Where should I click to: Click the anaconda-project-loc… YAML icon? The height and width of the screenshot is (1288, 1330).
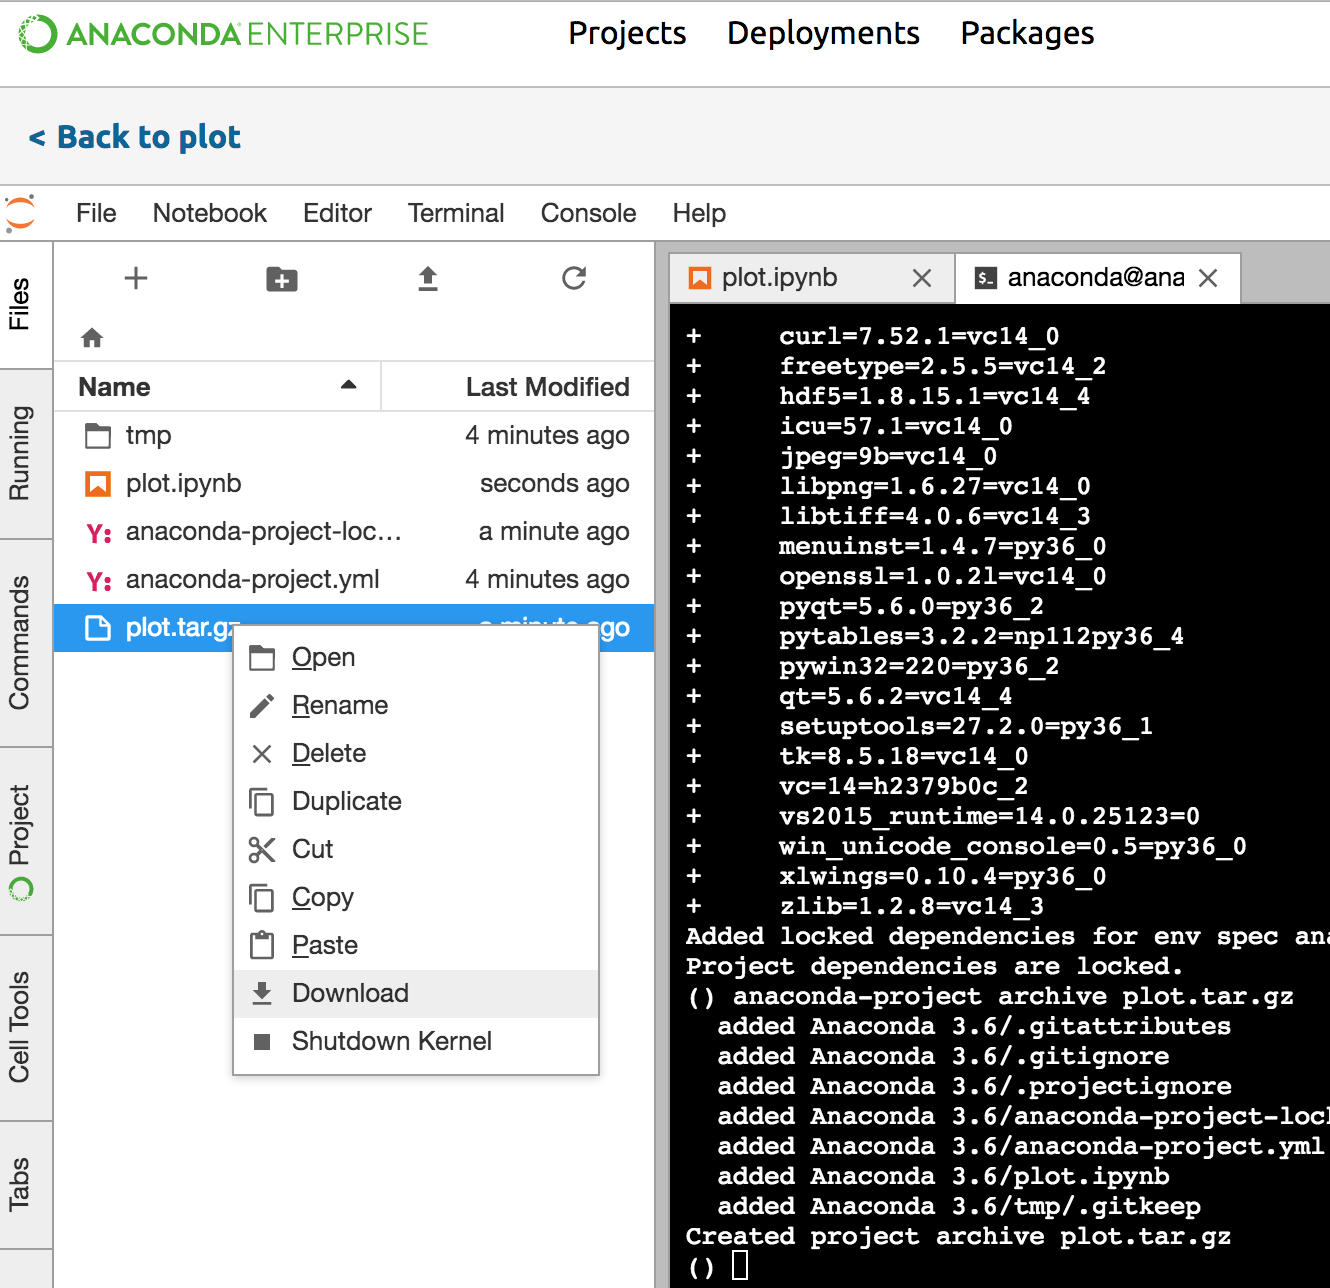click(99, 533)
